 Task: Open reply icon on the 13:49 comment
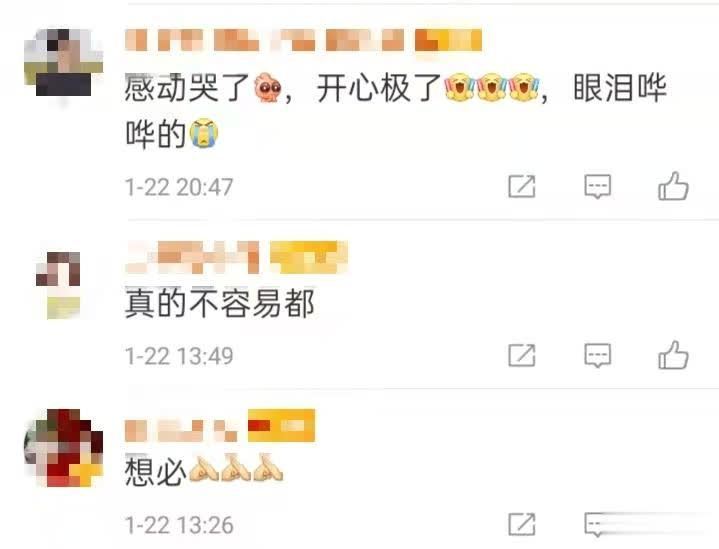coord(597,355)
